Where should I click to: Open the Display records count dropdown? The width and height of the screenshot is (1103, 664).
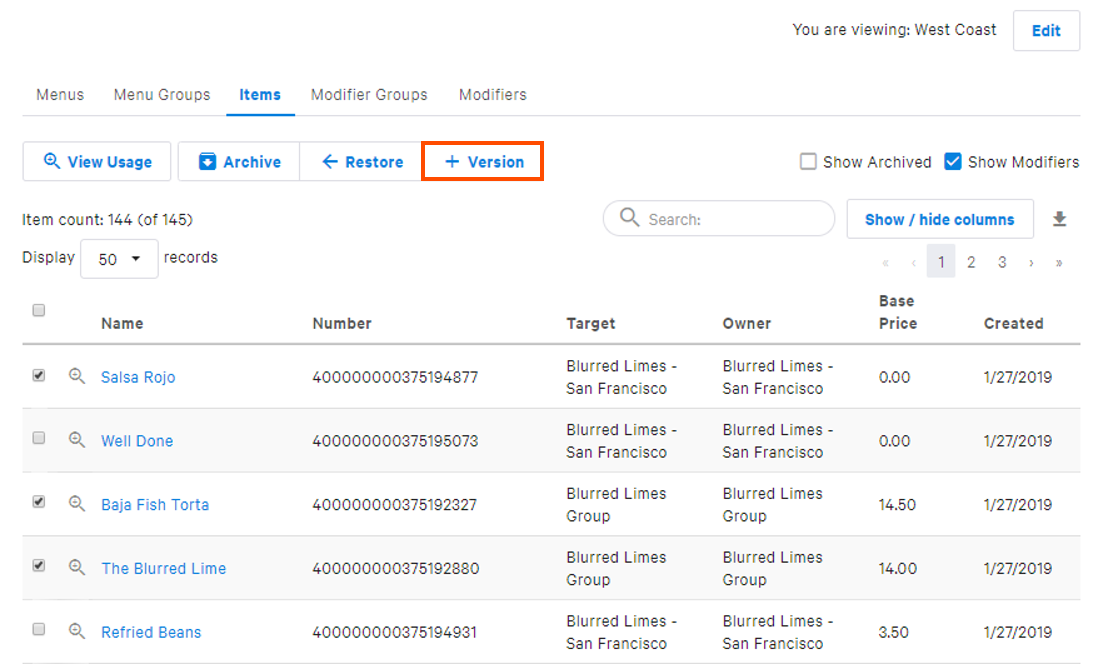pos(119,258)
